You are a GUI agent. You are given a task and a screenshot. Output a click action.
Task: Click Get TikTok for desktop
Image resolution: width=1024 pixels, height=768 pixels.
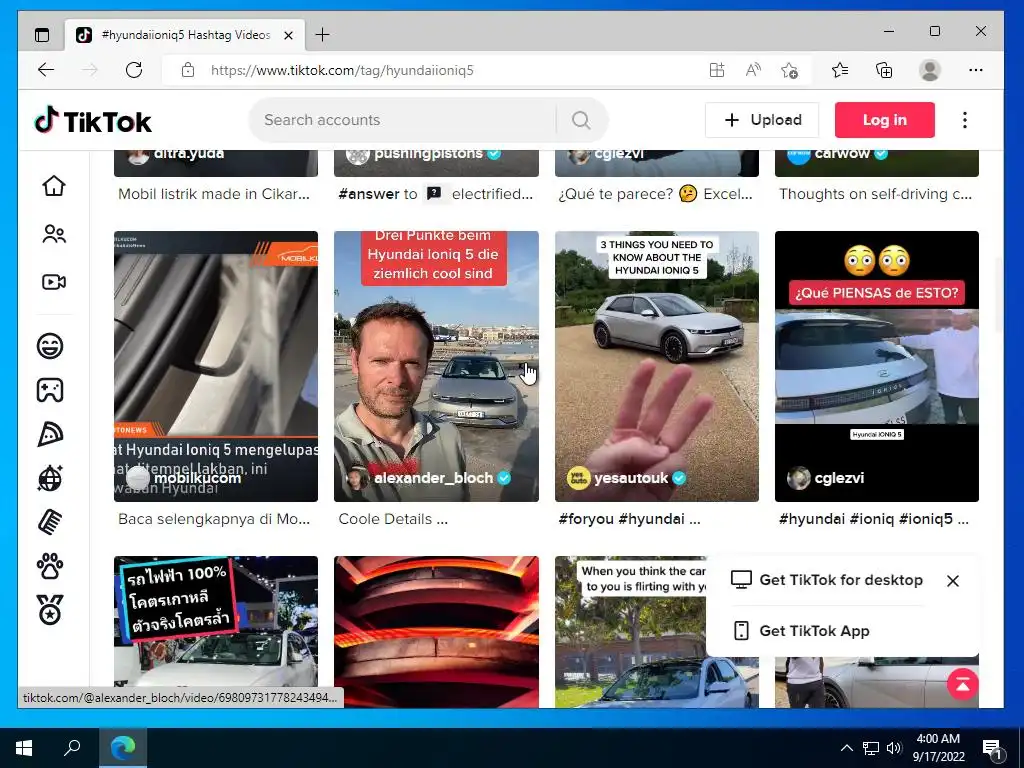[827, 580]
